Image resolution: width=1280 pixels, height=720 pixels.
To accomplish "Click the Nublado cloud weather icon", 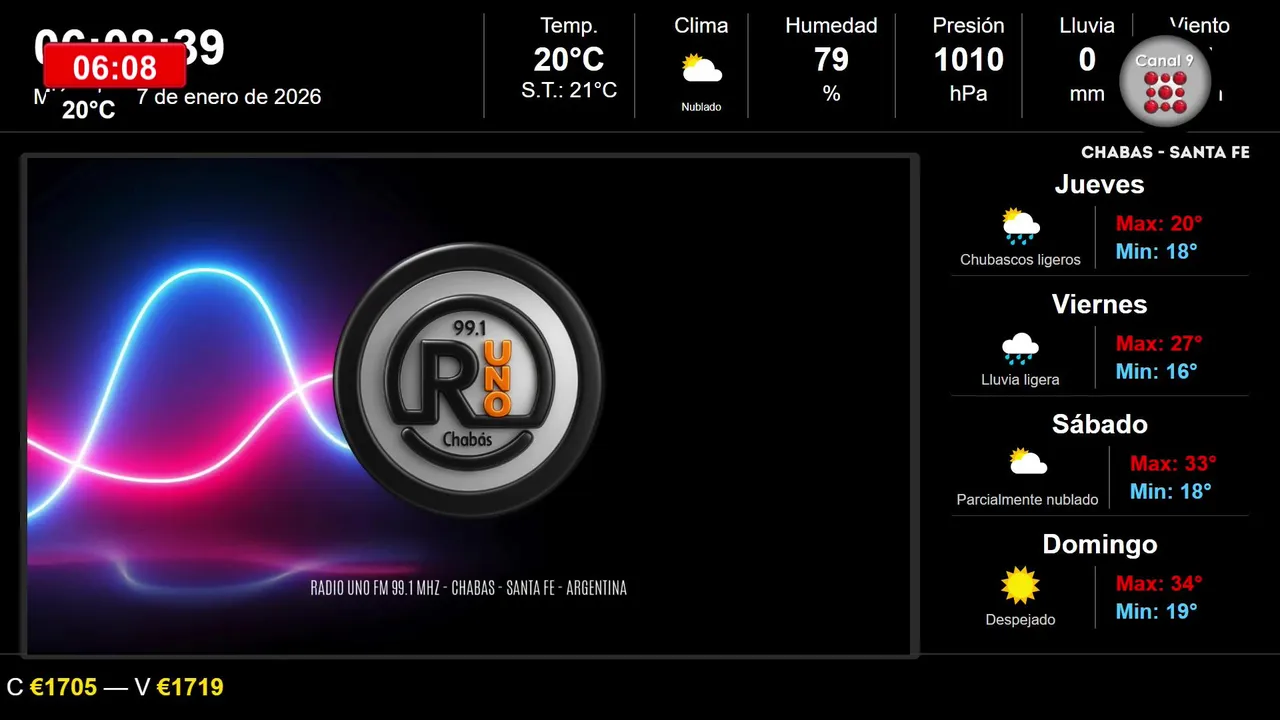I will 701,69.
